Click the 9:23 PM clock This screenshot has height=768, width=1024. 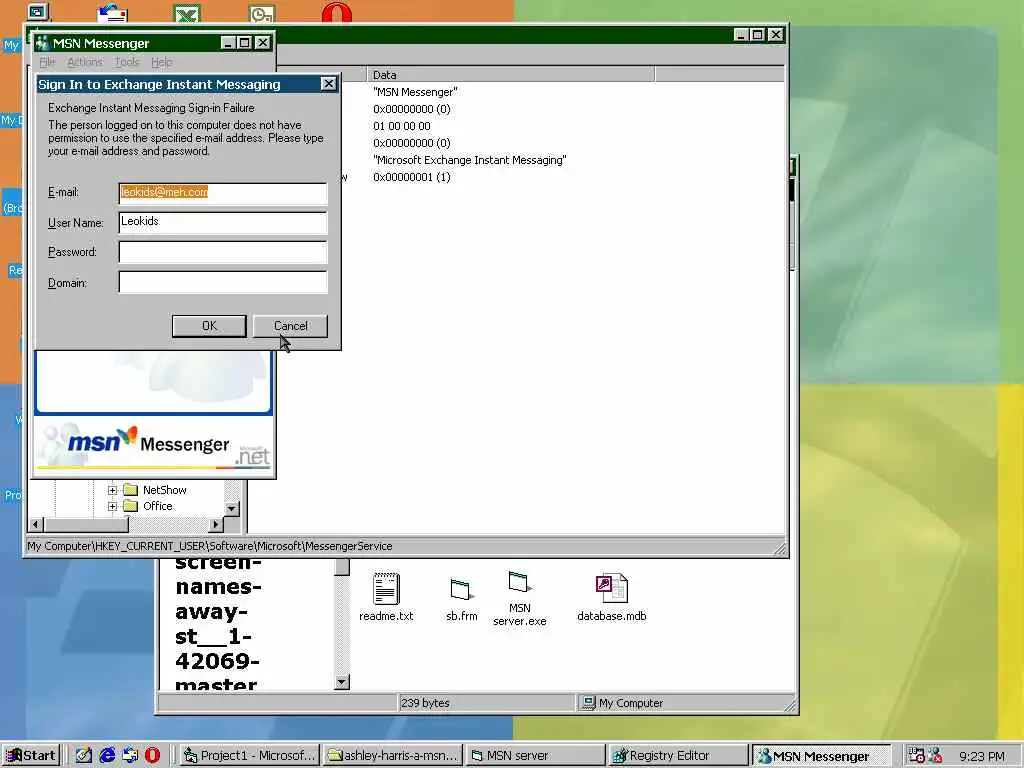click(x=982, y=756)
